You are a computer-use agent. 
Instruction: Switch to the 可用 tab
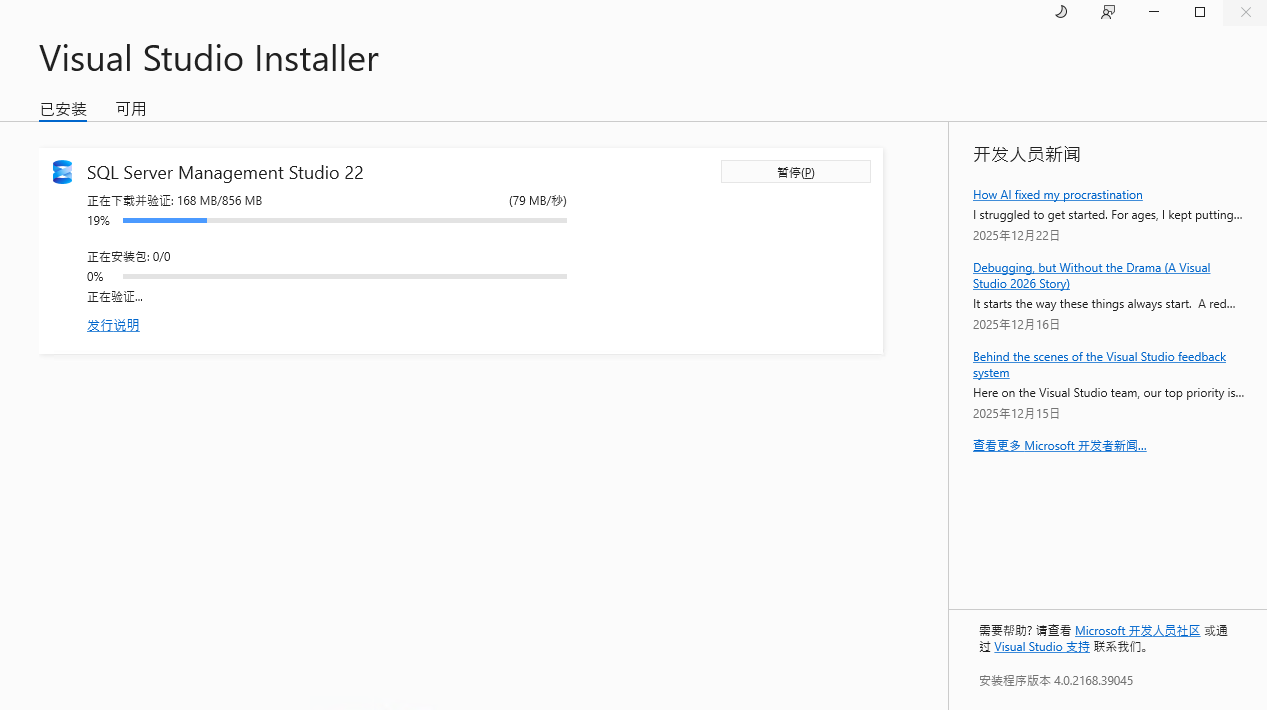(131, 109)
